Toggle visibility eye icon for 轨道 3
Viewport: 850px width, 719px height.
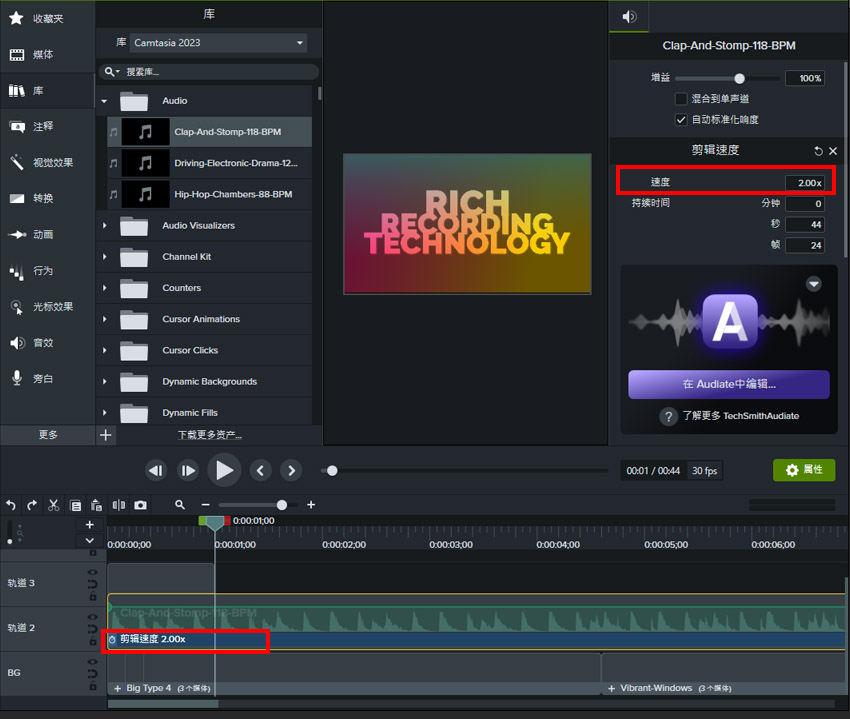coord(93,570)
